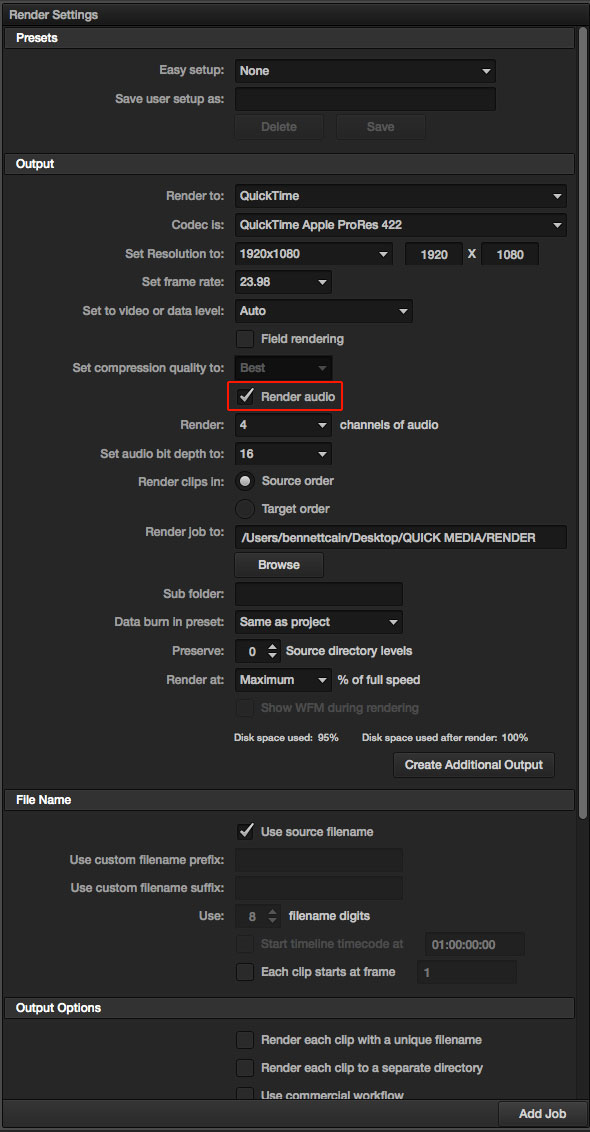
Task: Click the 'channels of audio' label
Action: click(x=389, y=425)
